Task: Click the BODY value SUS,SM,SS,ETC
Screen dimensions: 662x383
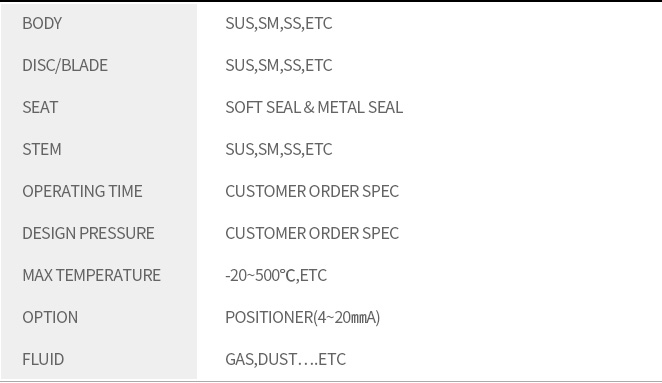Action: [279, 23]
